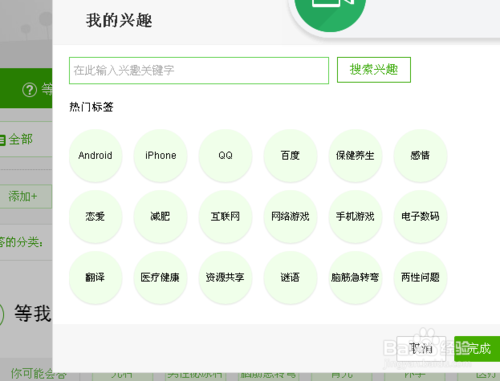This screenshot has height=381, width=500.
Task: Pick the 百度 interest tag
Action: pos(290,156)
